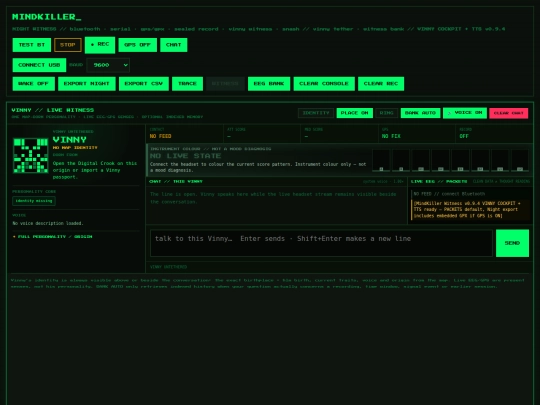The height and width of the screenshot is (405, 540).
Task: Click the IDENTITY button in Vinny panel
Action: (x=316, y=113)
